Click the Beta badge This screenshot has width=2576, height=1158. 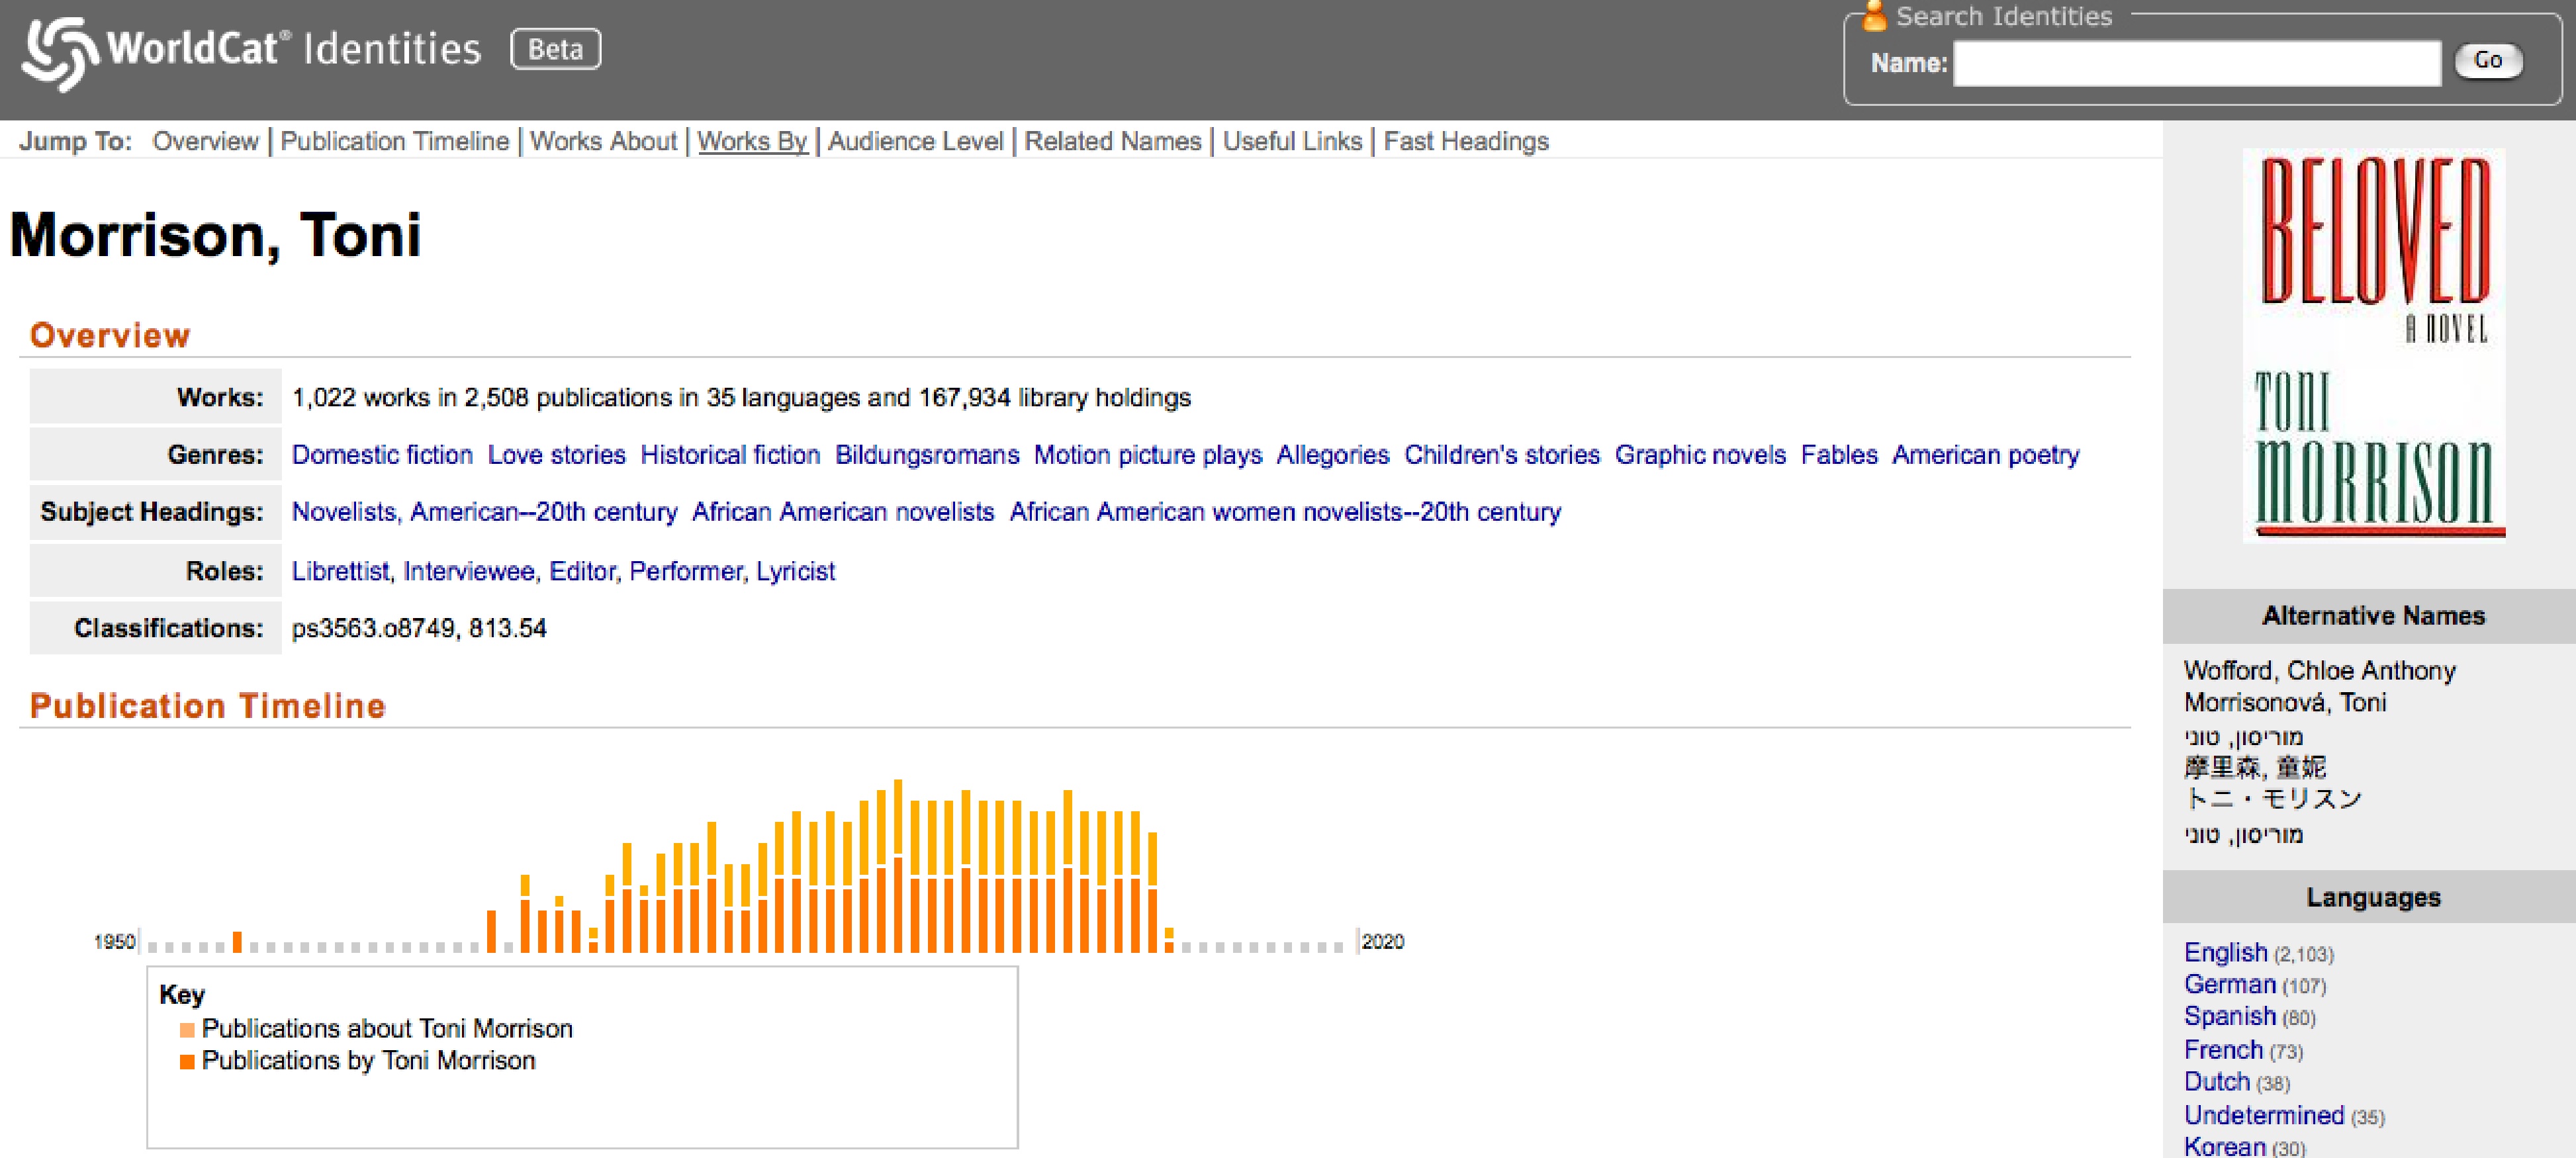click(555, 49)
